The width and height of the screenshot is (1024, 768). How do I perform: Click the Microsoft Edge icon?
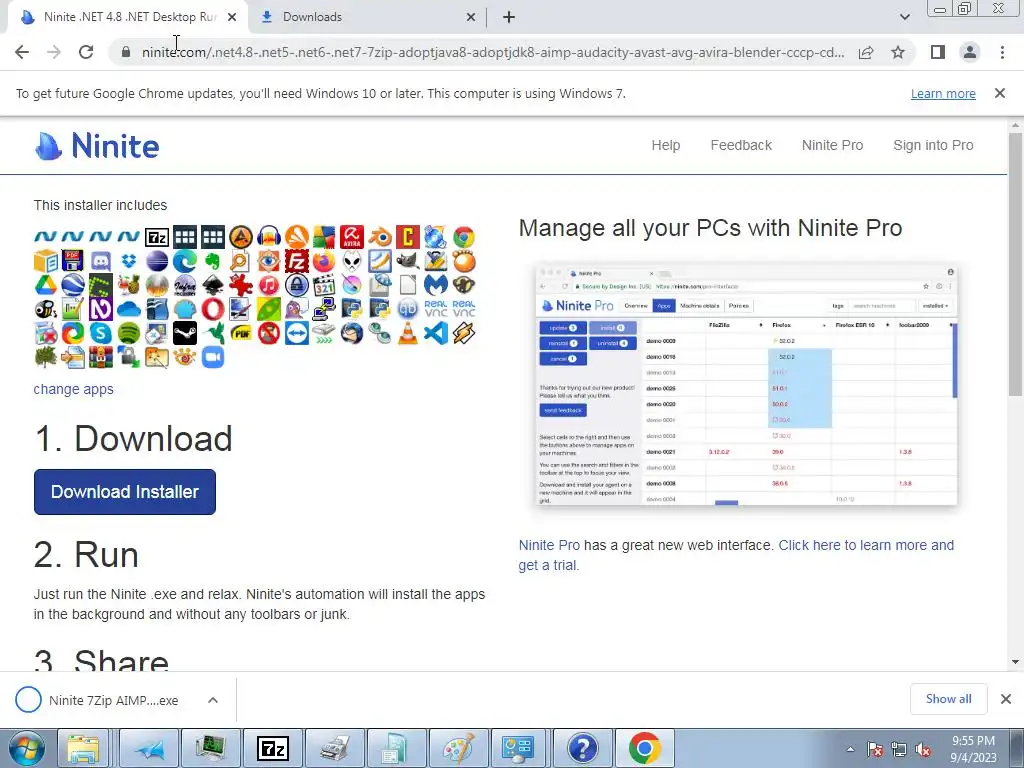[185, 261]
